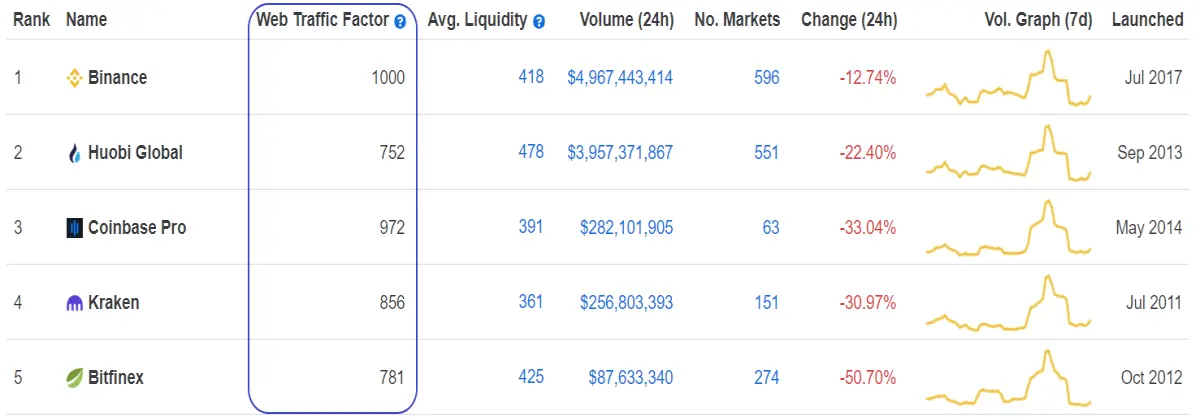Screen dimensions: 1200x420
Task: Click Binance liquidity value 418
Action: point(531,76)
